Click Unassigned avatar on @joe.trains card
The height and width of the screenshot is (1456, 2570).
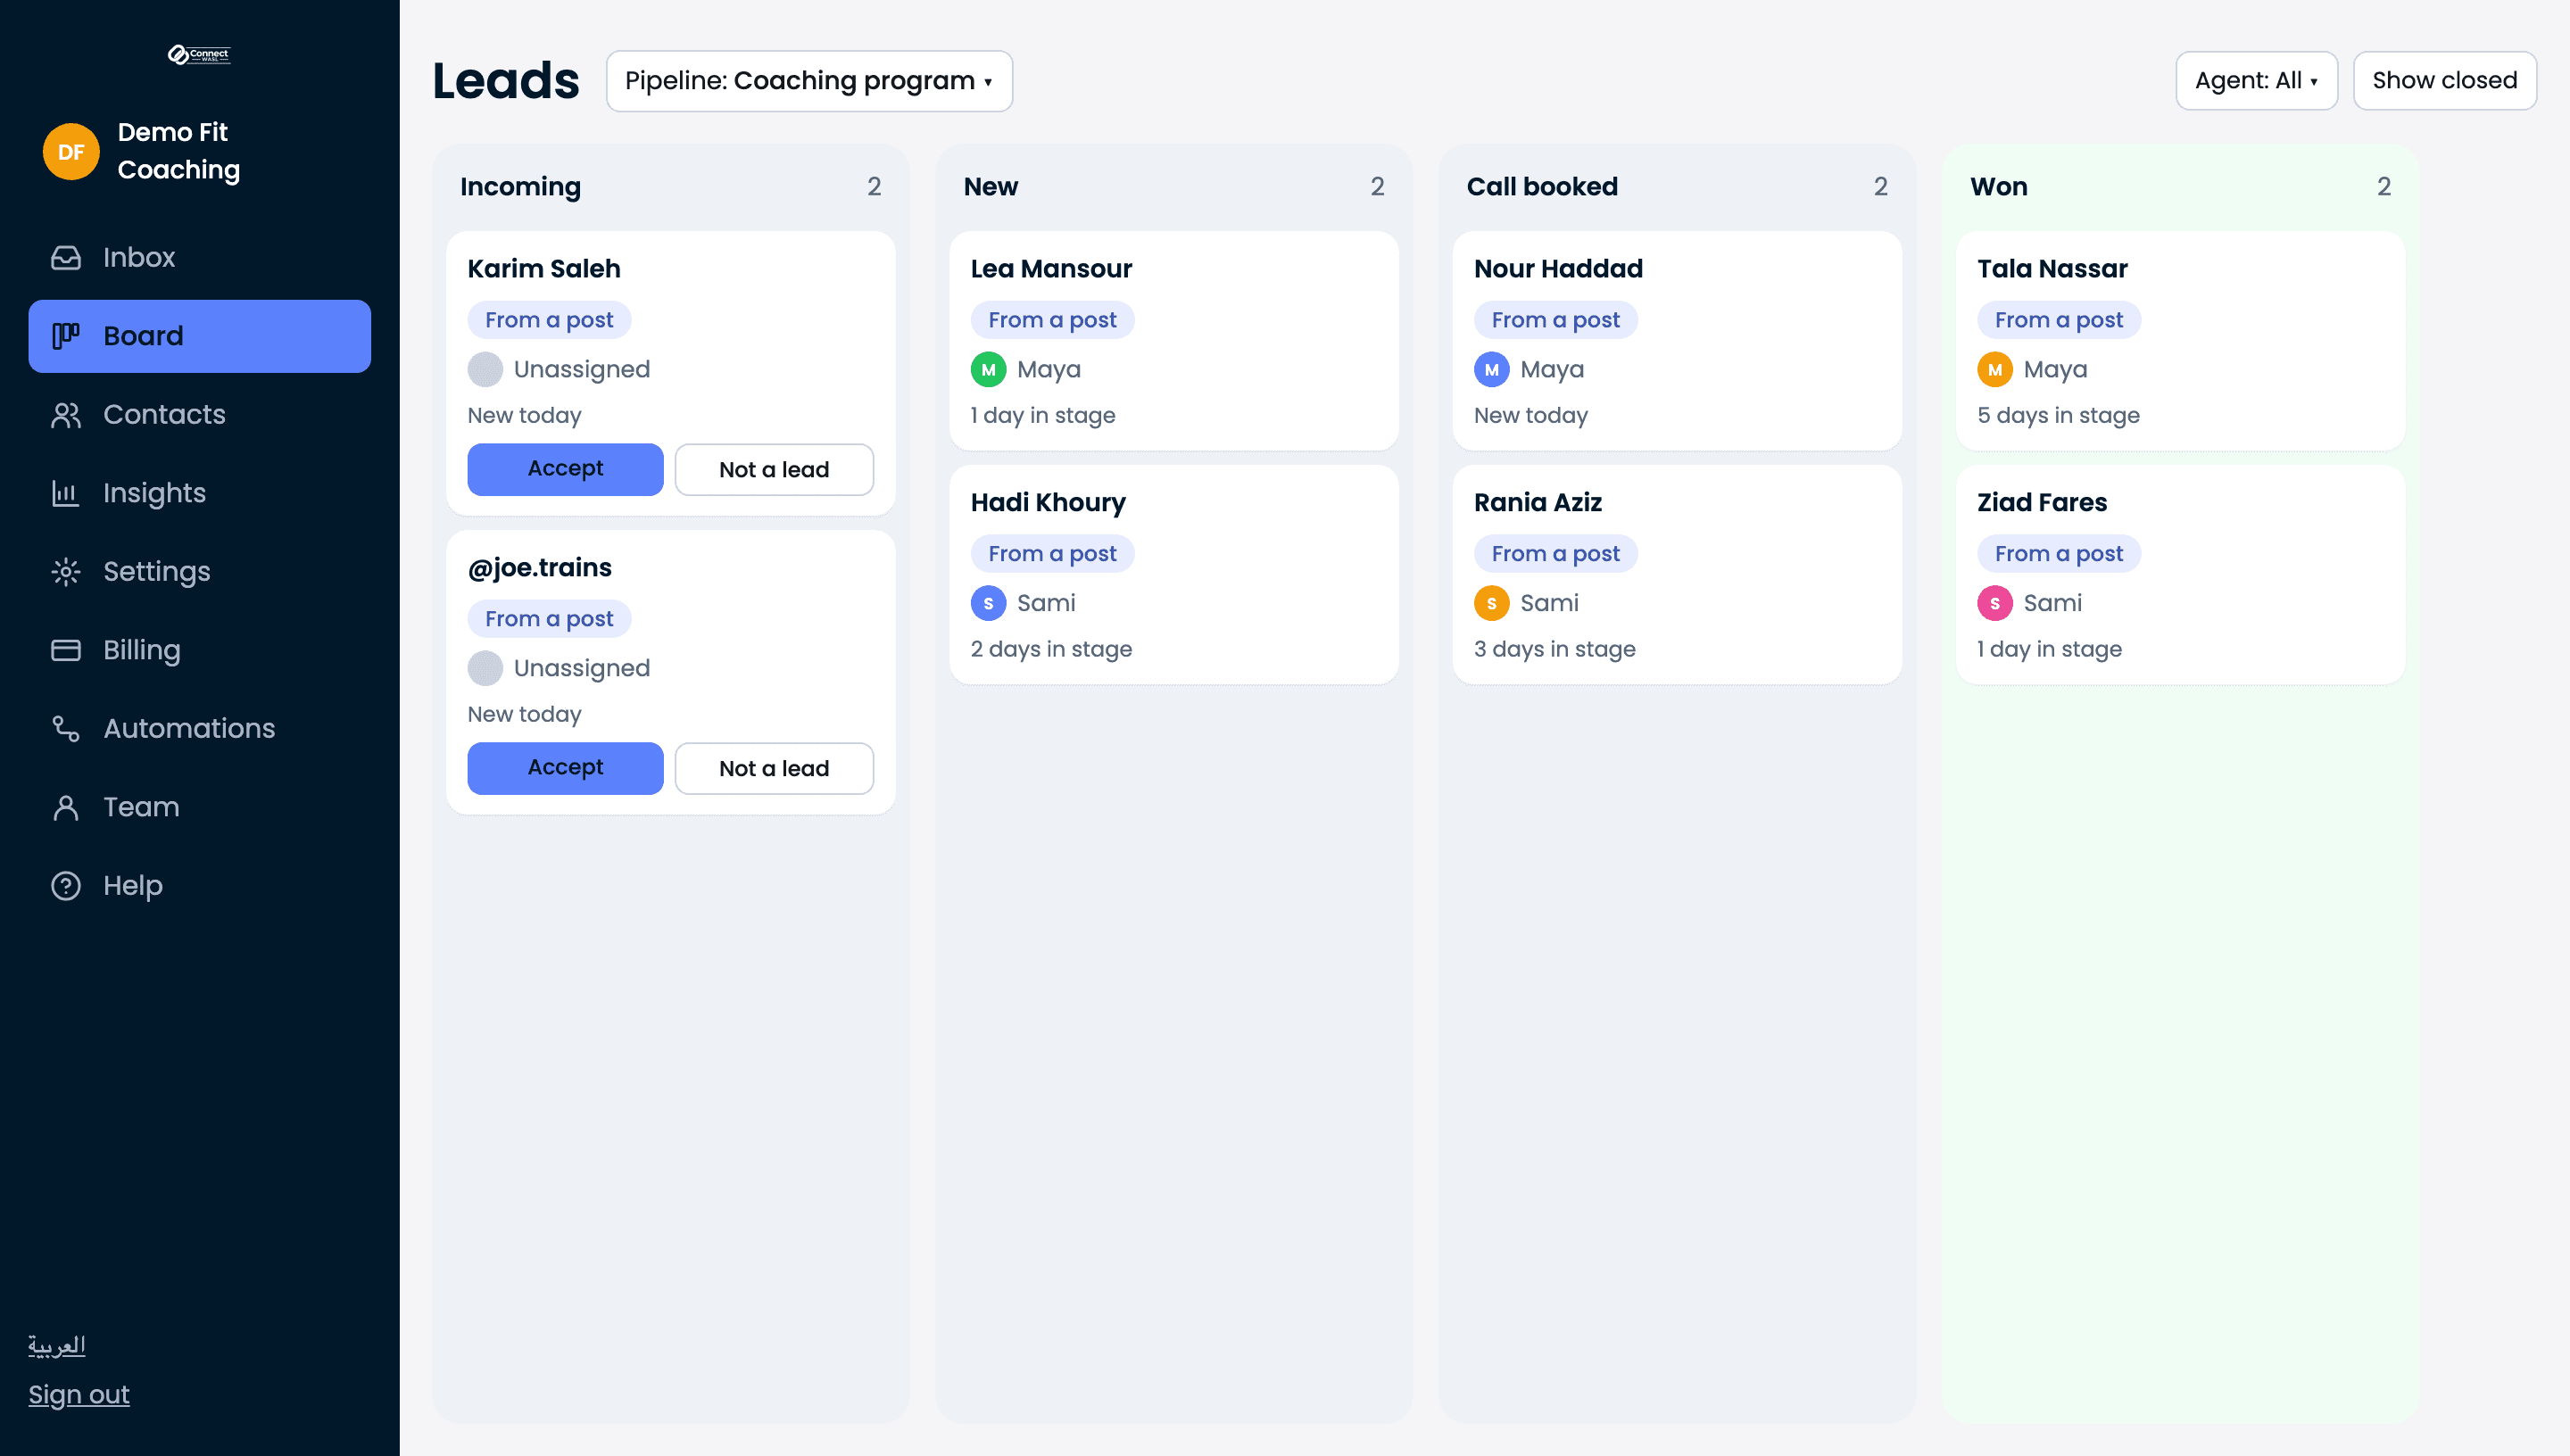(x=485, y=668)
